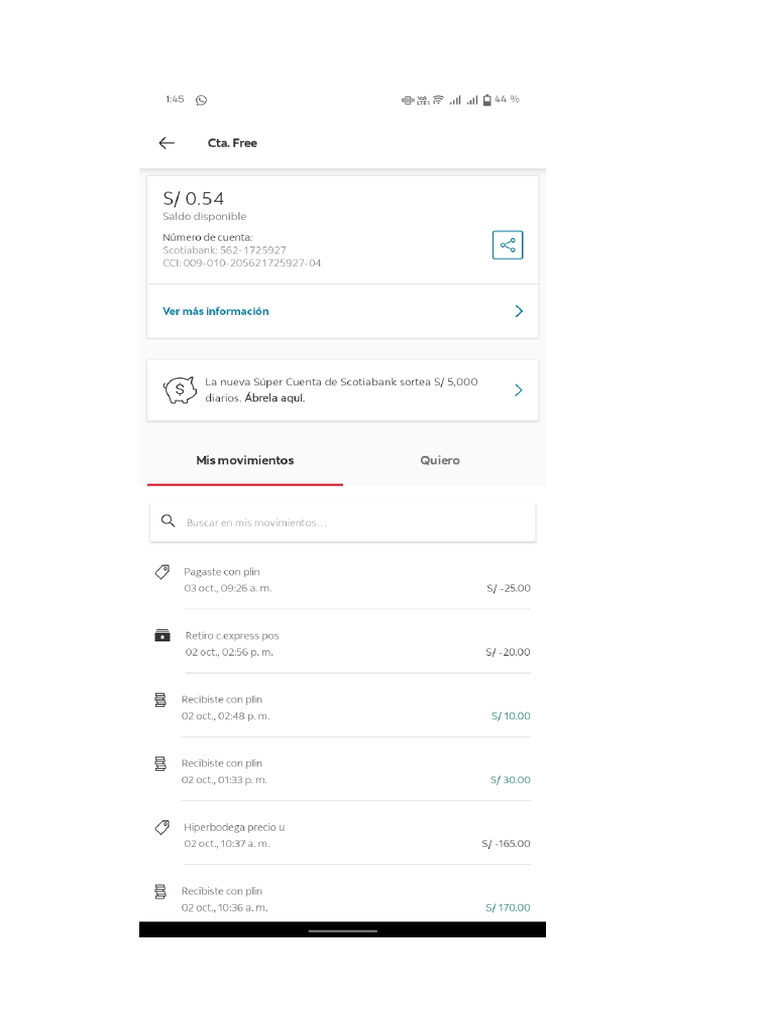Tap the share account number icon
768x1024 pixels.
507,245
